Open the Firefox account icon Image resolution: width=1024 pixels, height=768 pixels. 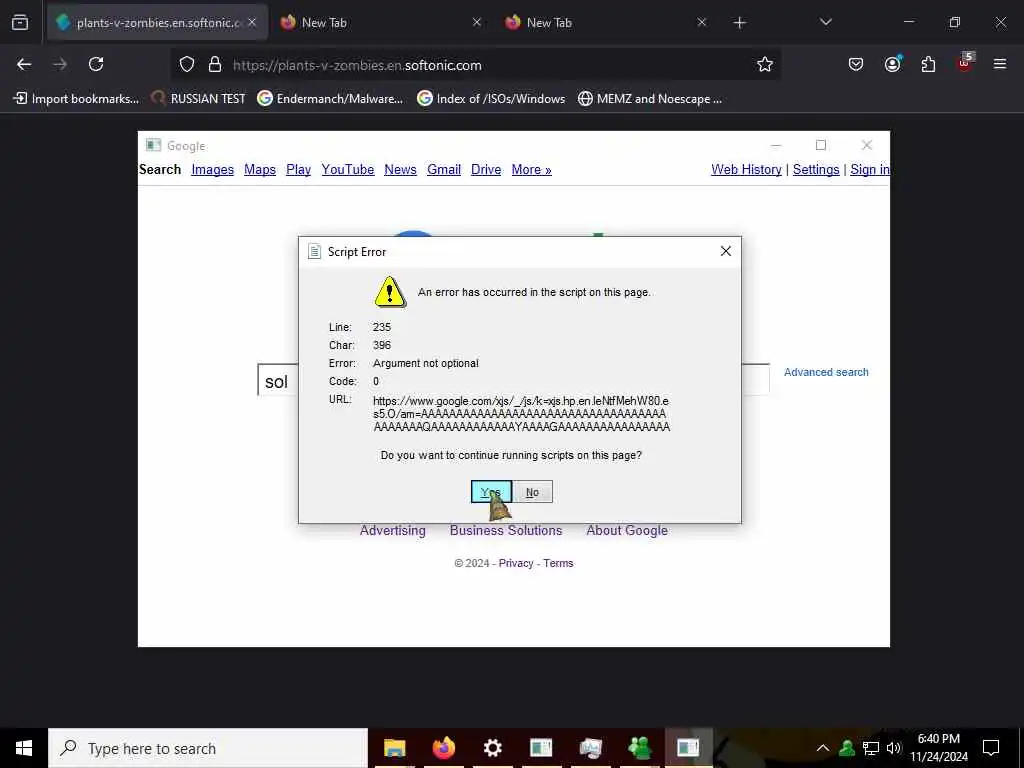coord(892,64)
